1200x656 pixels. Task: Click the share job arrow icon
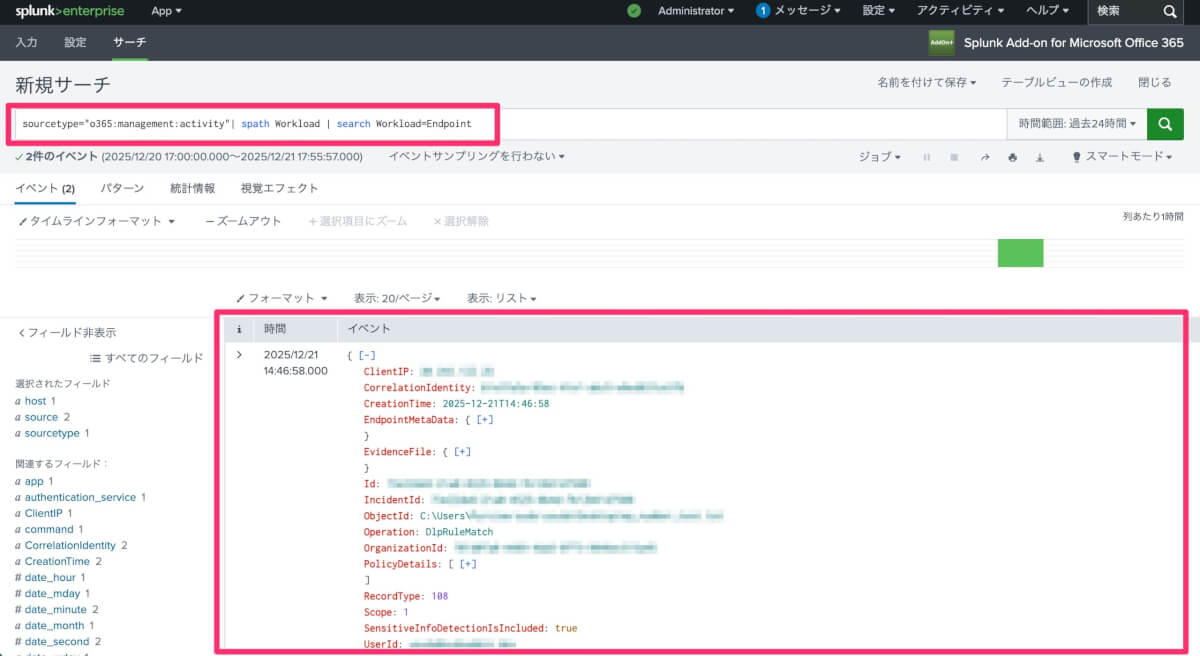click(x=985, y=157)
